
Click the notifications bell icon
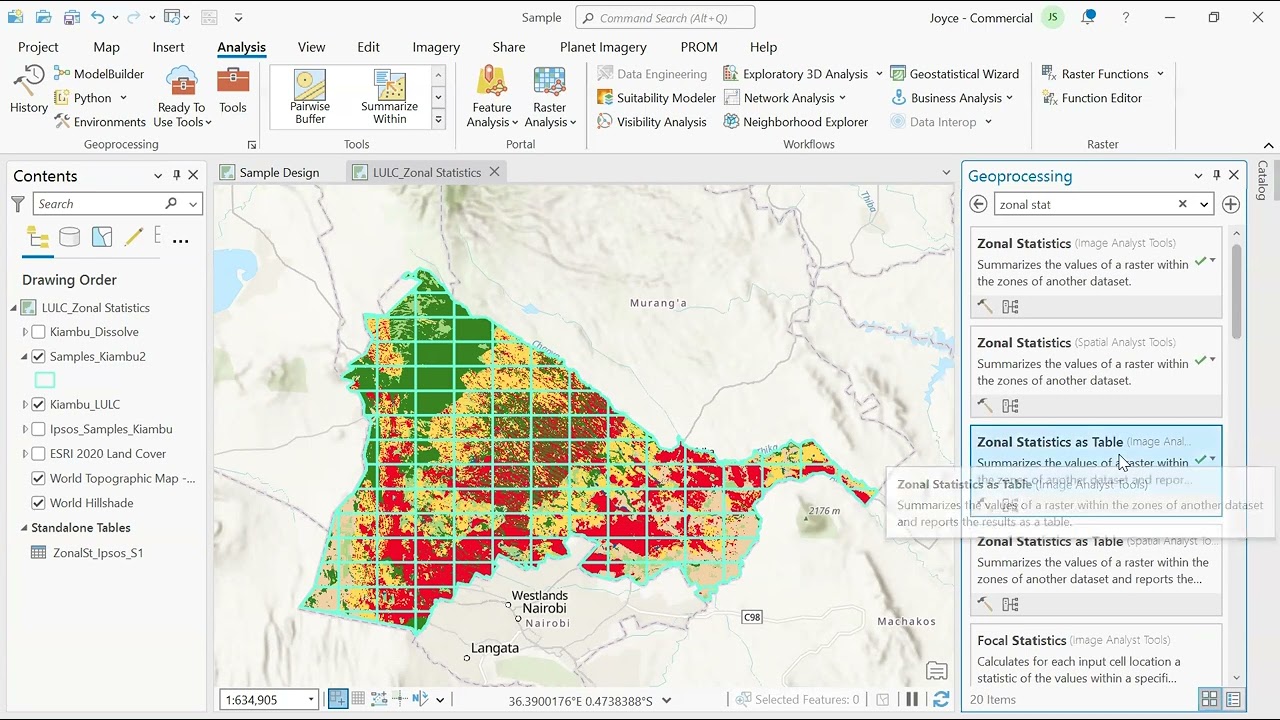point(1089,17)
